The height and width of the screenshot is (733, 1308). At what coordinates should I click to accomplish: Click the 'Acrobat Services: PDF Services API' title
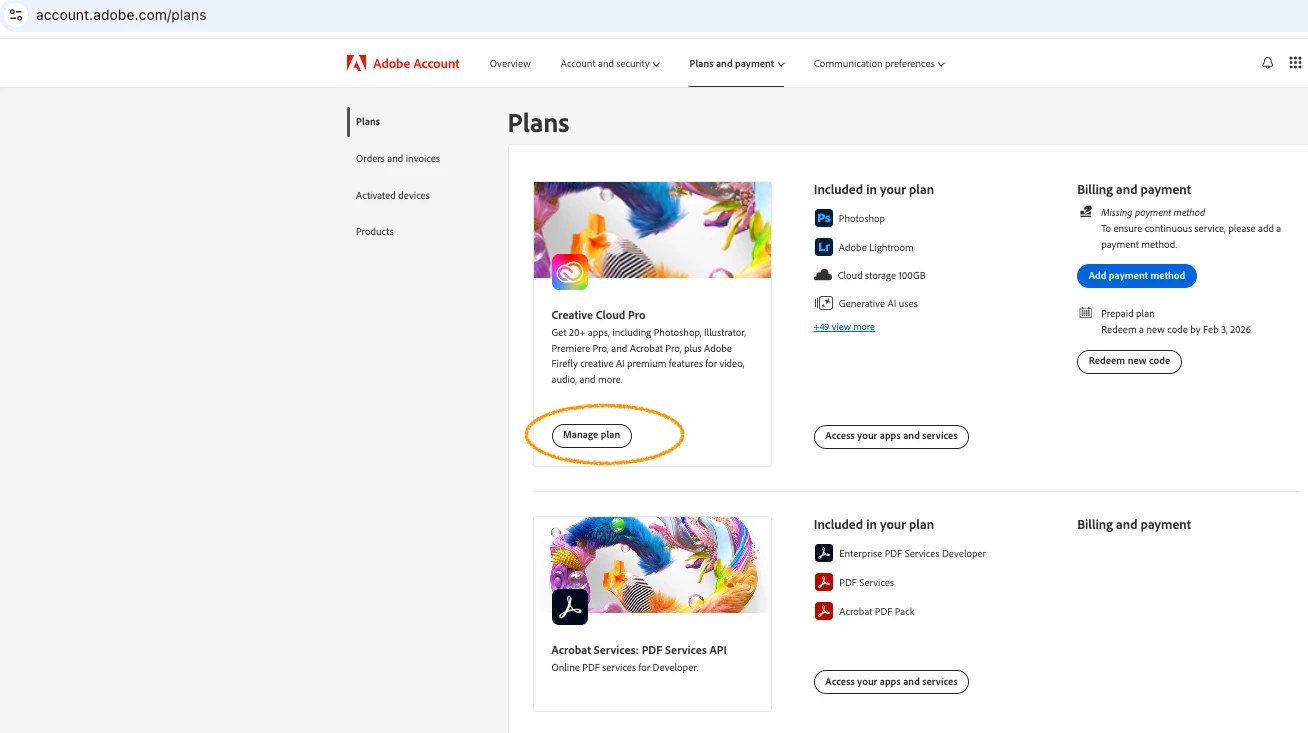click(639, 650)
